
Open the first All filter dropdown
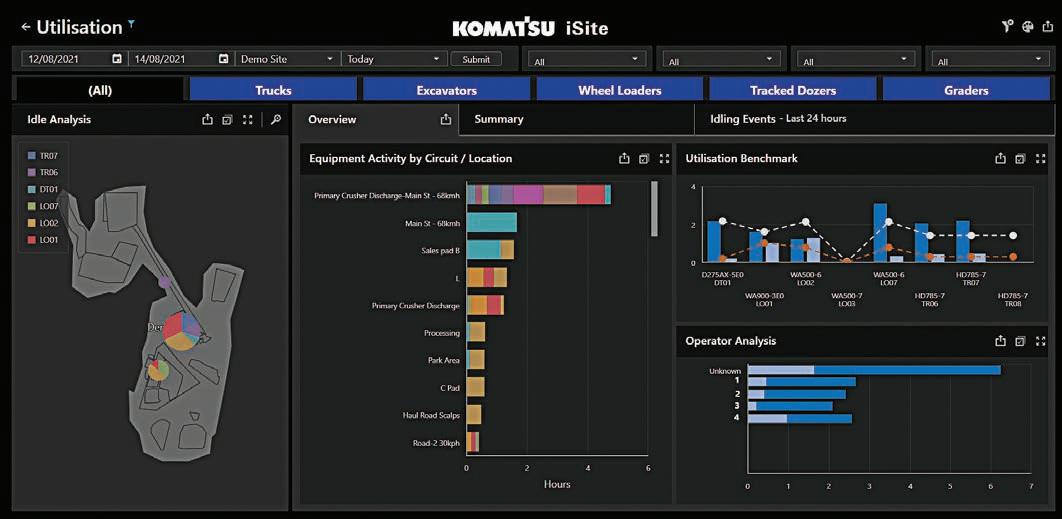tap(586, 60)
